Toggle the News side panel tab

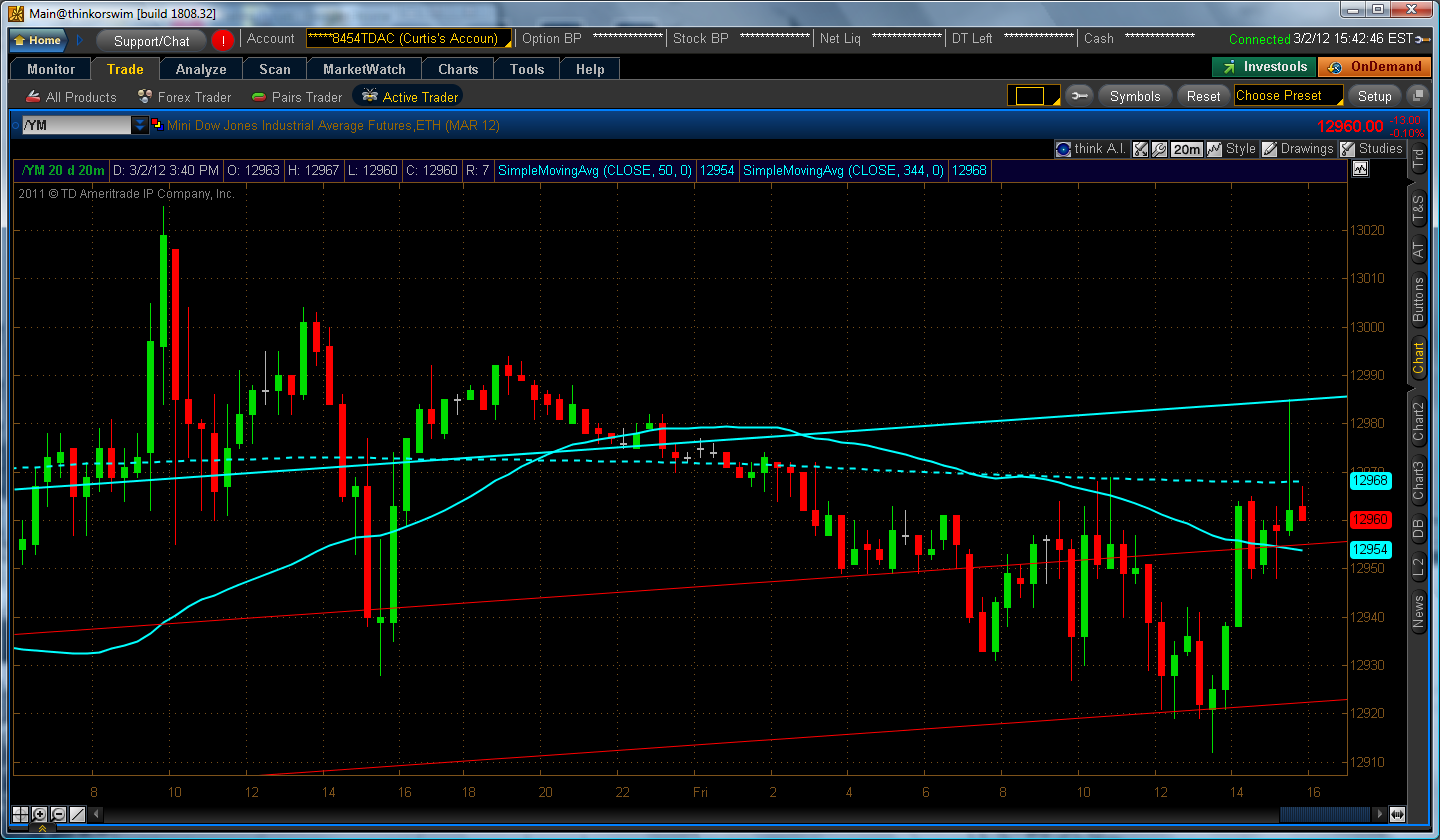pyautogui.click(x=1418, y=612)
